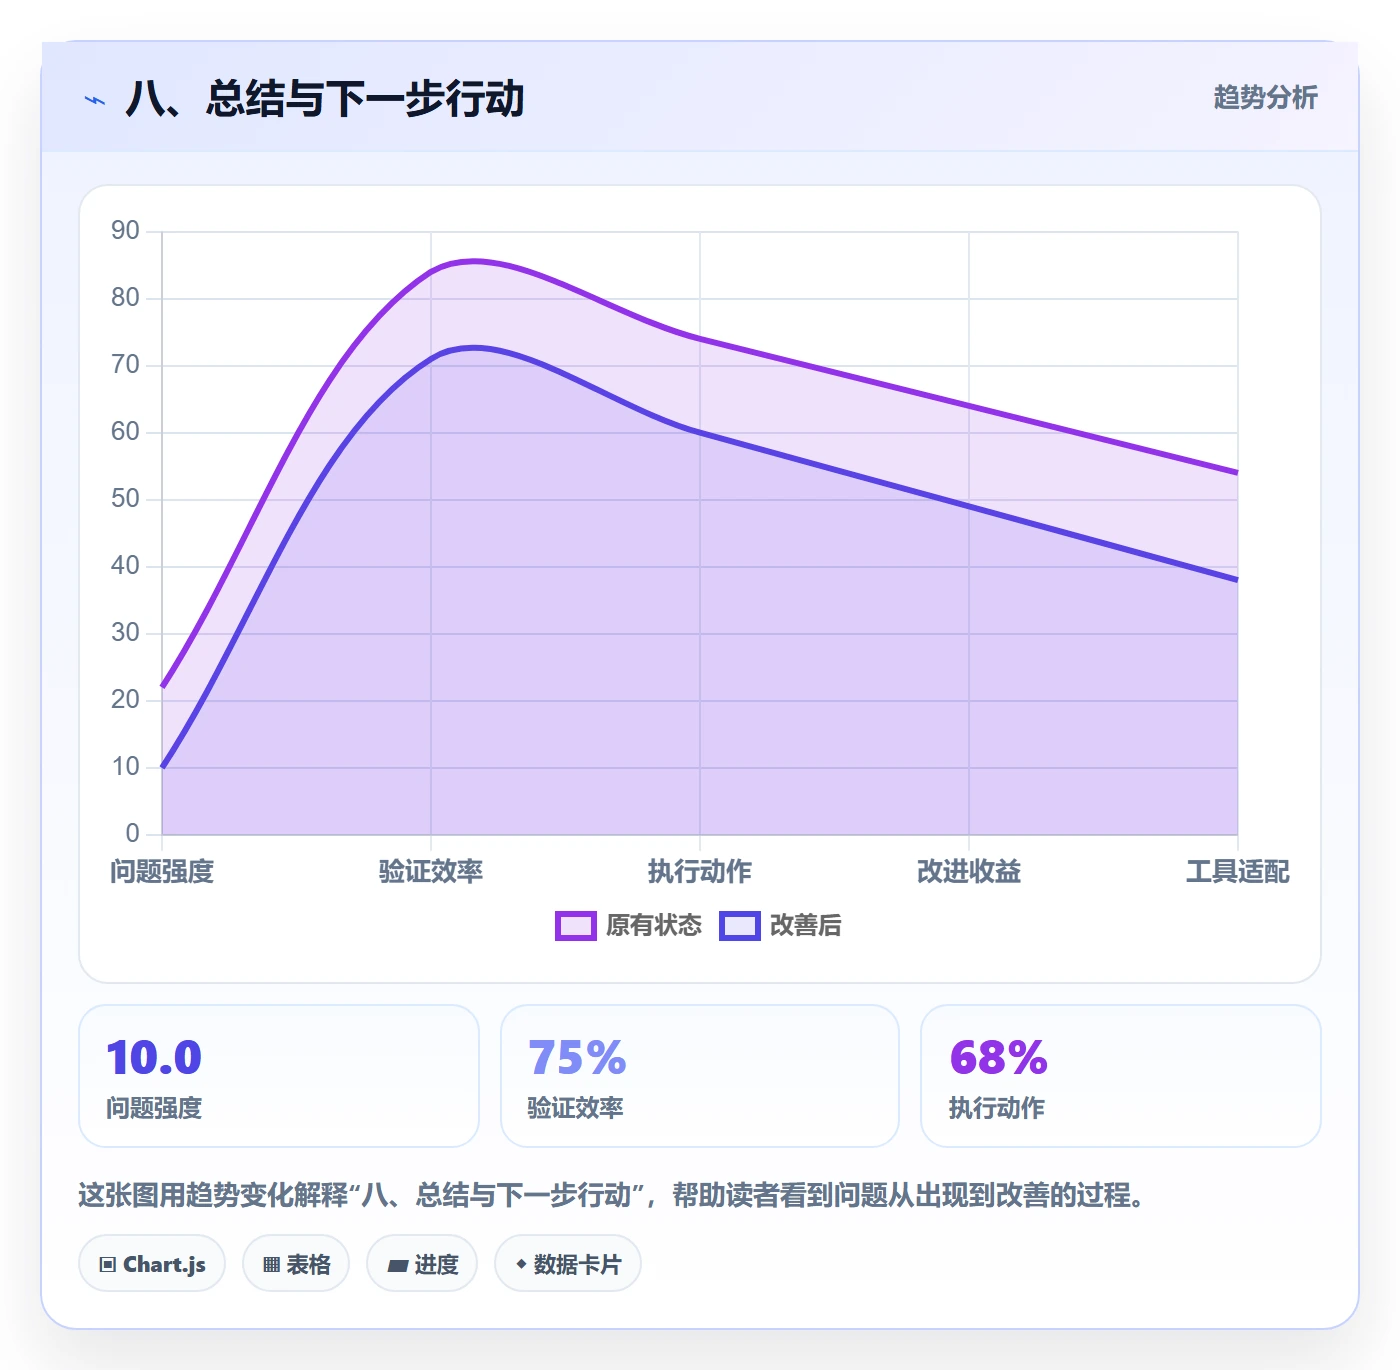The width and height of the screenshot is (1400, 1370).
Task: Click the 75% value in 验证效率 card
Action: click(577, 1058)
